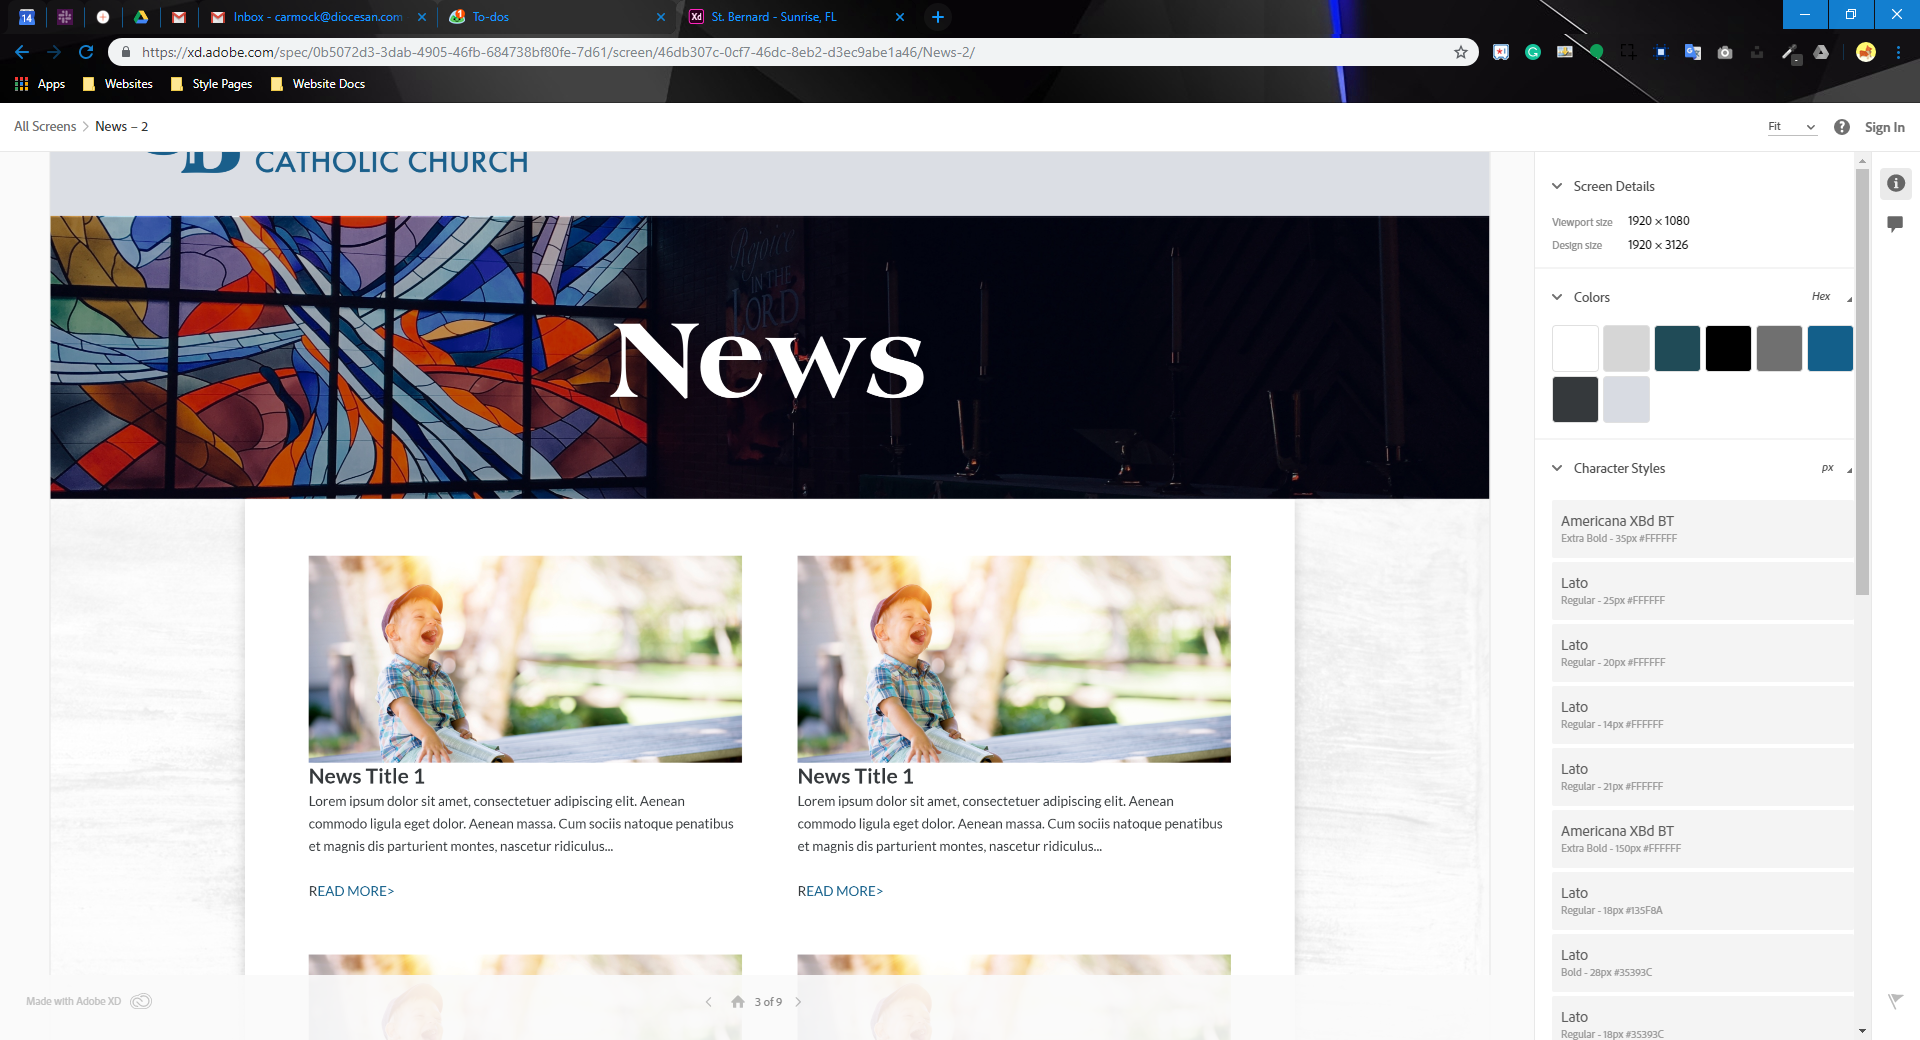1920x1040 pixels.
Task: Open the Fit zoom dropdown
Action: point(1791,127)
